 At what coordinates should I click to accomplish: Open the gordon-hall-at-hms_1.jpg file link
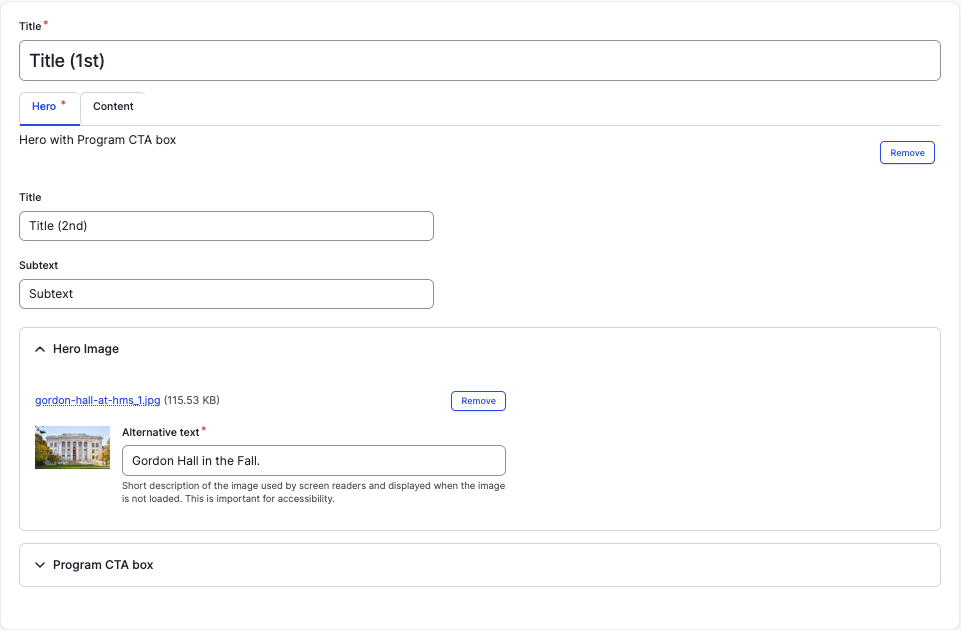coord(97,401)
